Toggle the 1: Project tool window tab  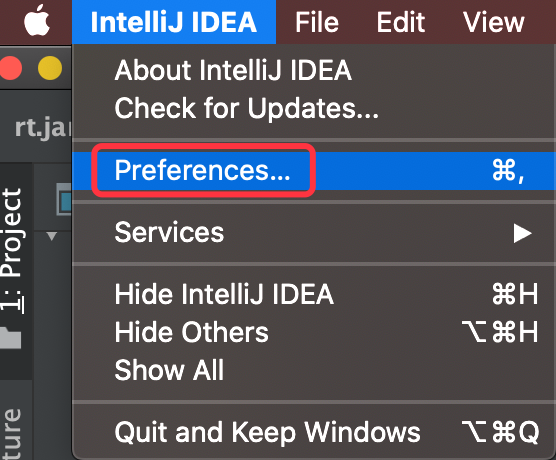pos(12,251)
